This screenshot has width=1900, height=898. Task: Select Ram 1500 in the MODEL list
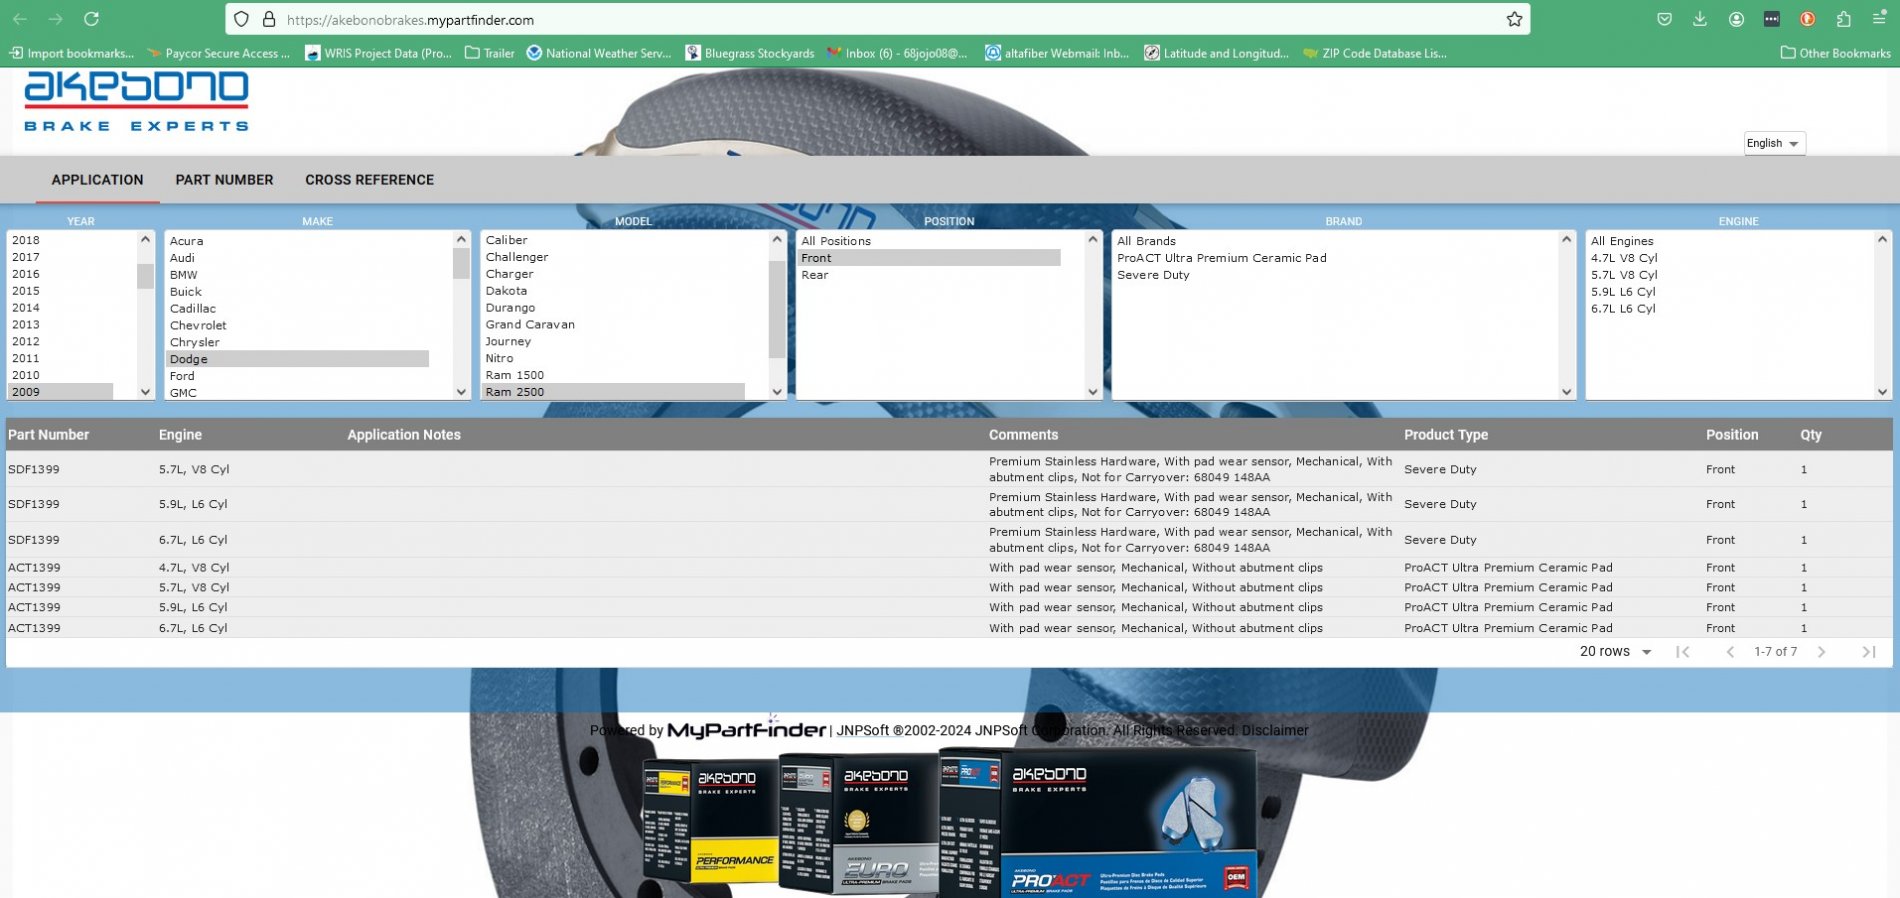(614, 375)
